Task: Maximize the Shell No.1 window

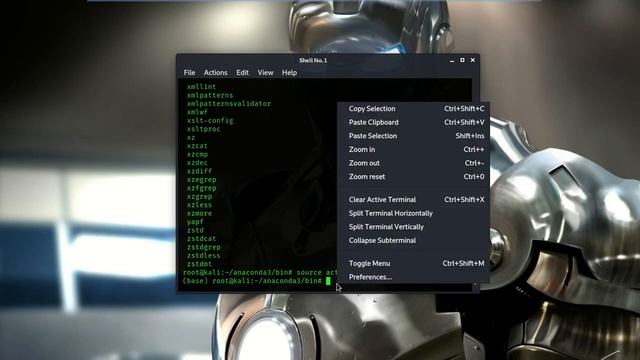Action: (x=462, y=60)
